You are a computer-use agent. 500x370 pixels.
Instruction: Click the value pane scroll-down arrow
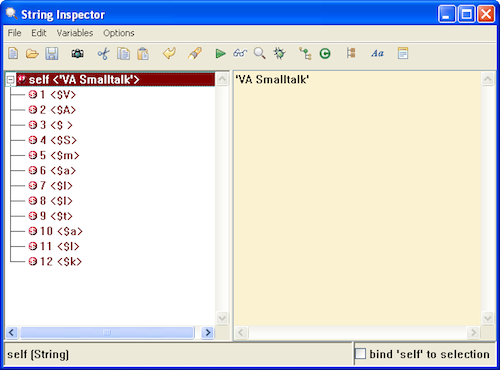(487, 318)
